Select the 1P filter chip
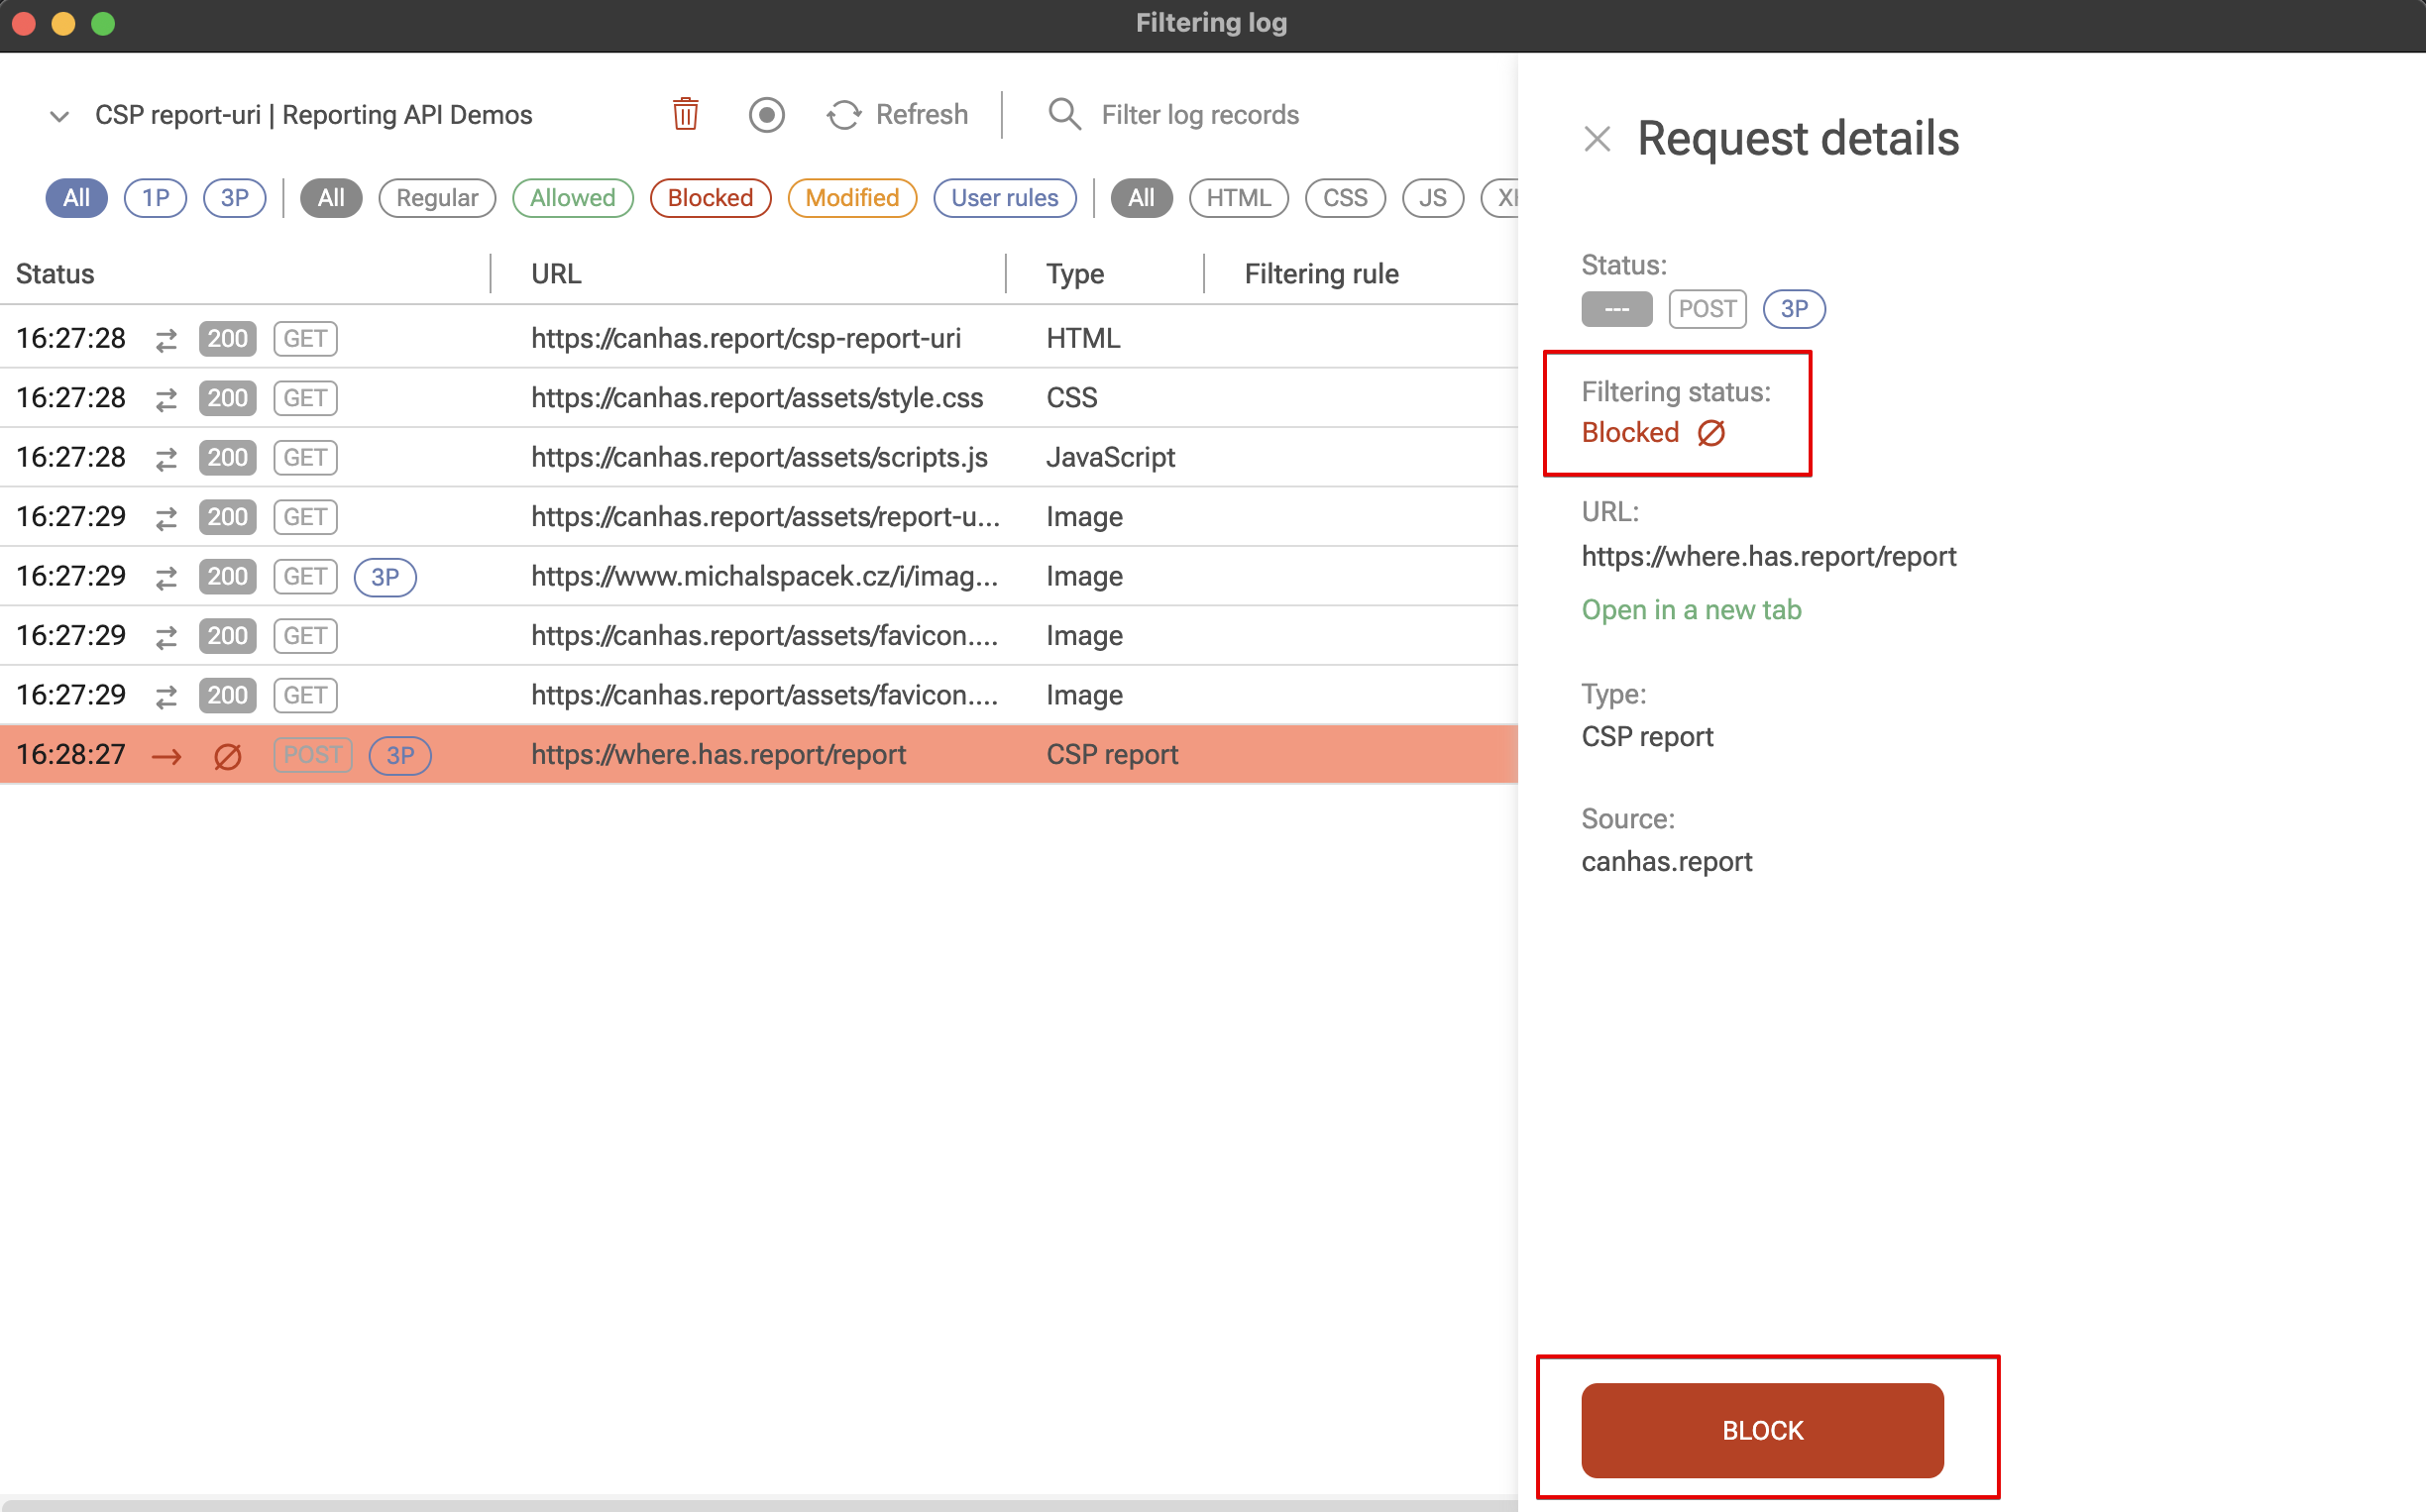The width and height of the screenshot is (2426, 1512). click(155, 197)
